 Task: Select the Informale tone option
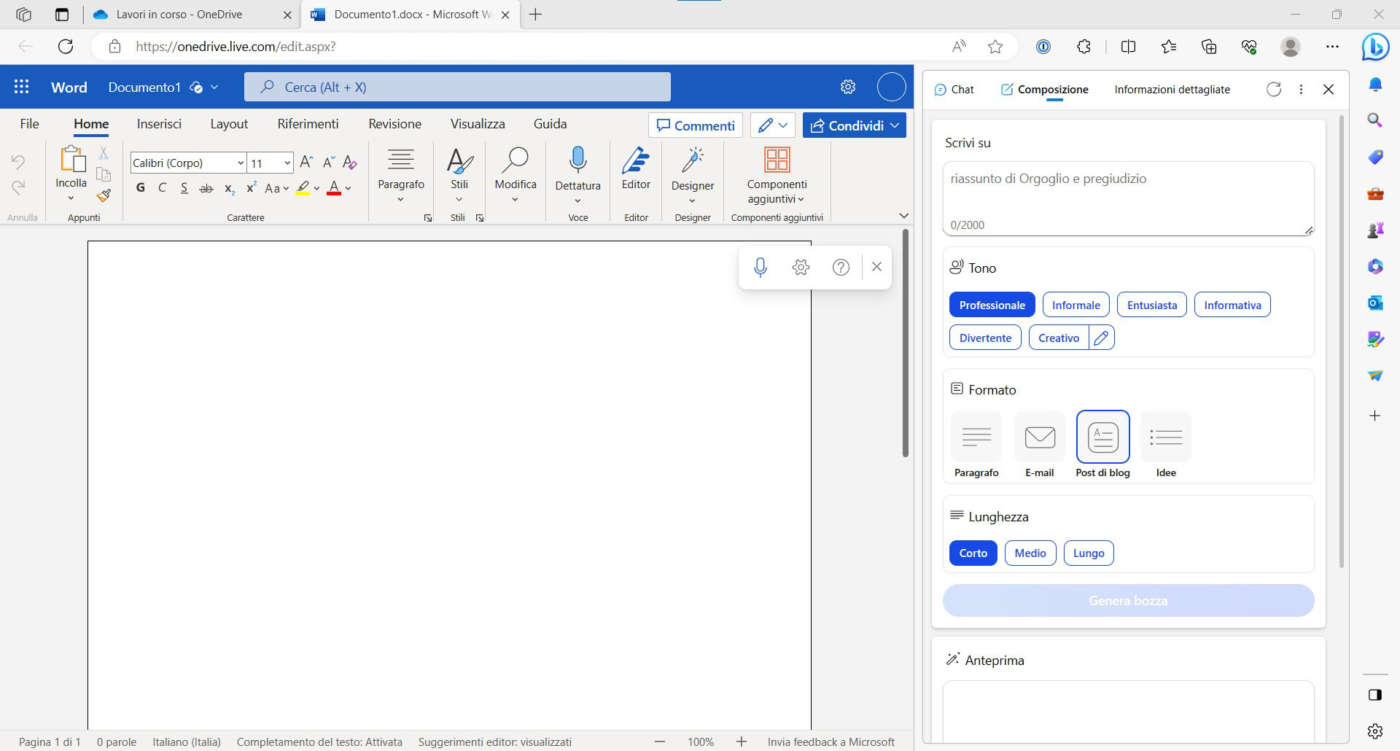tap(1075, 305)
